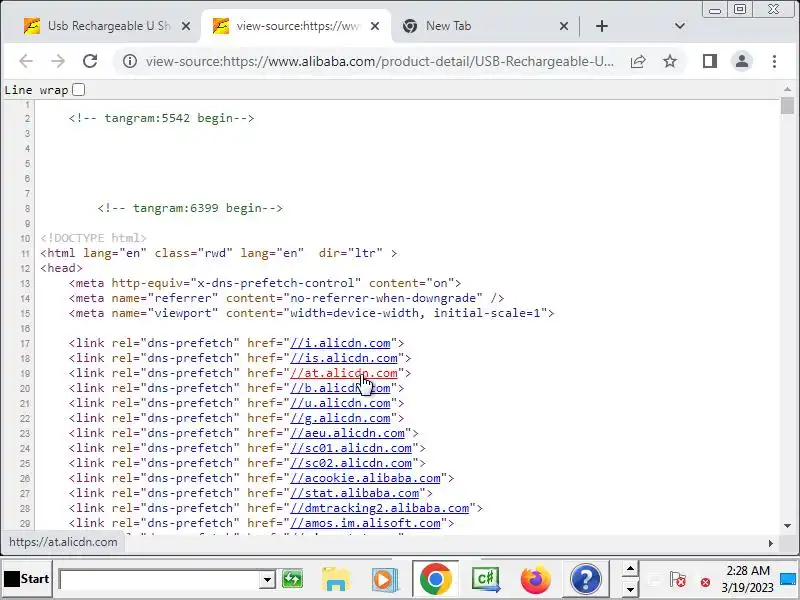
Task: Click the tangram:6399 begin comment
Action: (x=190, y=208)
